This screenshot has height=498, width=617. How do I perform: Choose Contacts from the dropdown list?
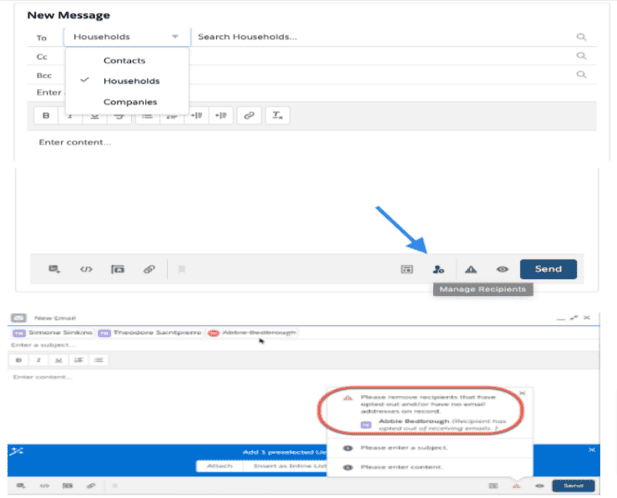(124, 61)
